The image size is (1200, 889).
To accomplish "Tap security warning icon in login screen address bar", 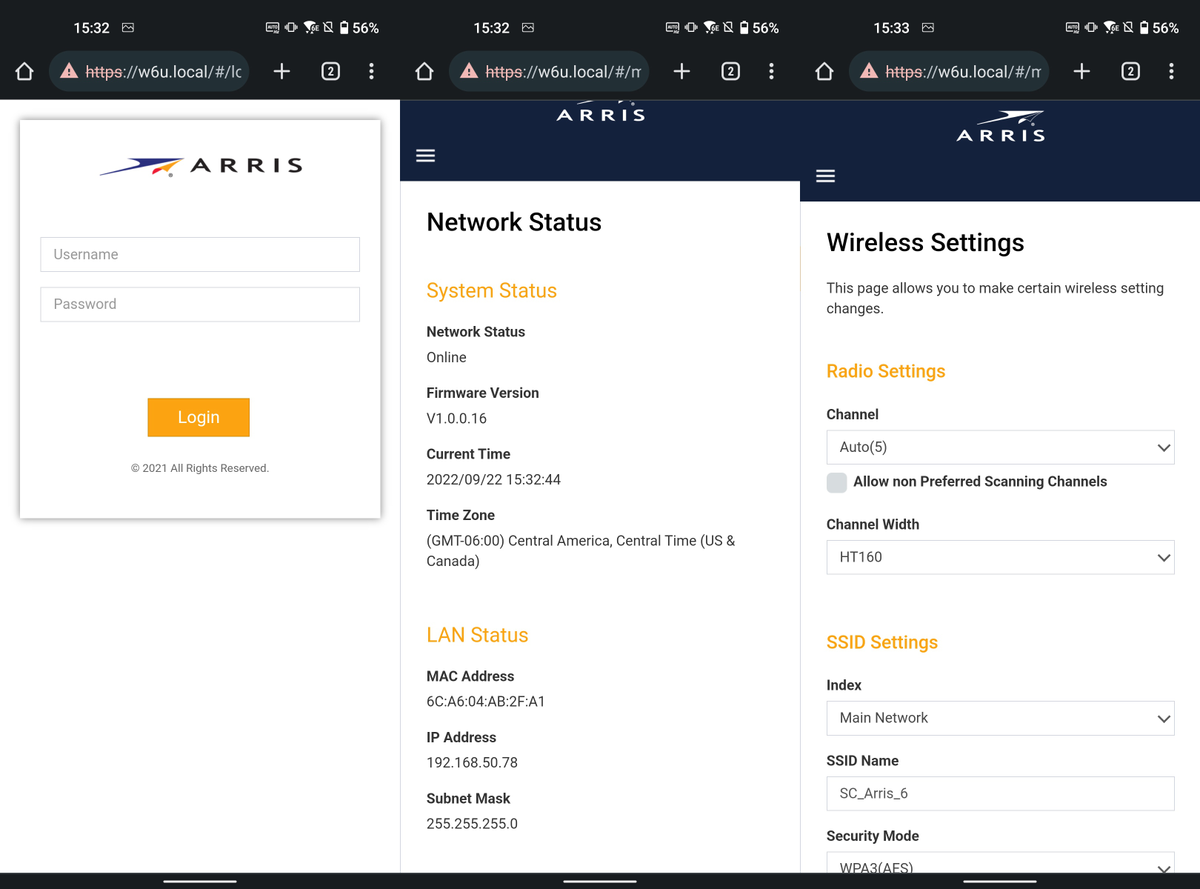I will pos(69,71).
